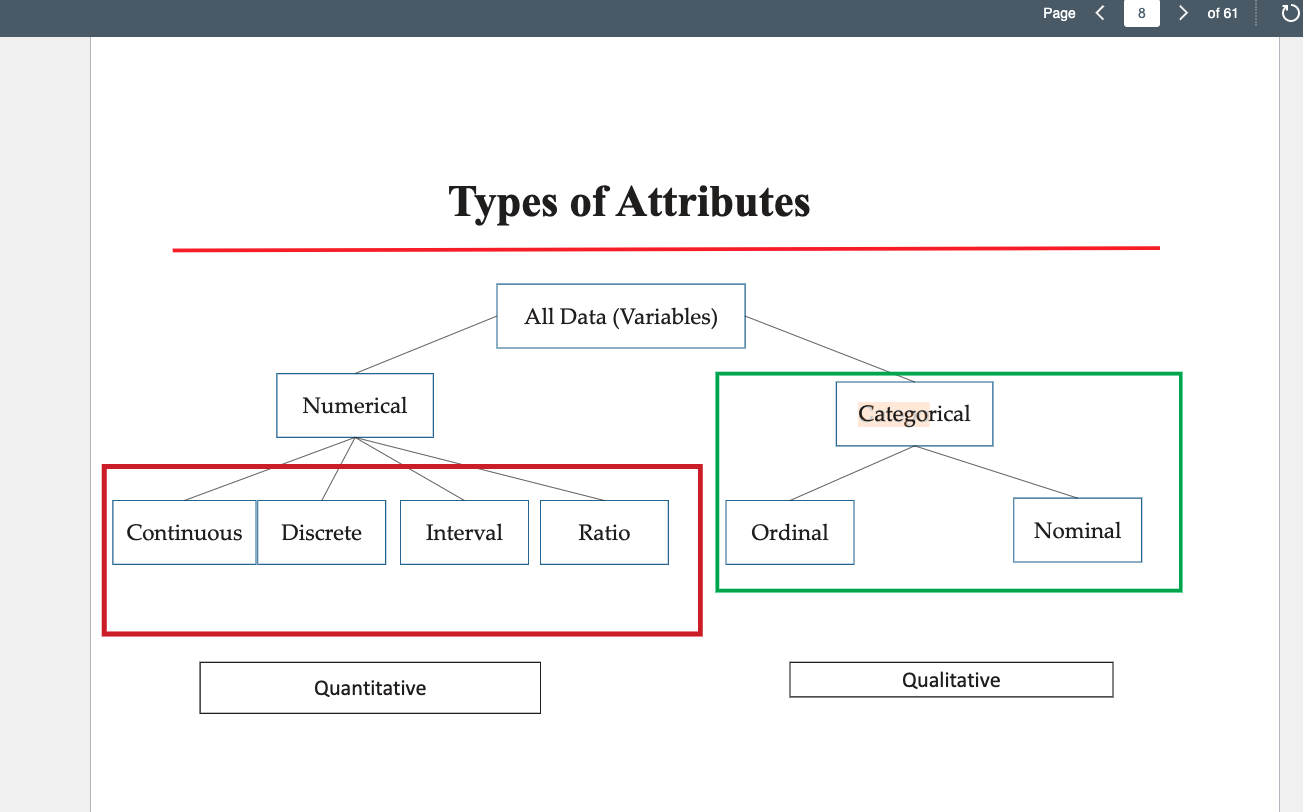This screenshot has width=1303, height=812.
Task: Click the rotate/reload icon in toolbar
Action: point(1289,13)
